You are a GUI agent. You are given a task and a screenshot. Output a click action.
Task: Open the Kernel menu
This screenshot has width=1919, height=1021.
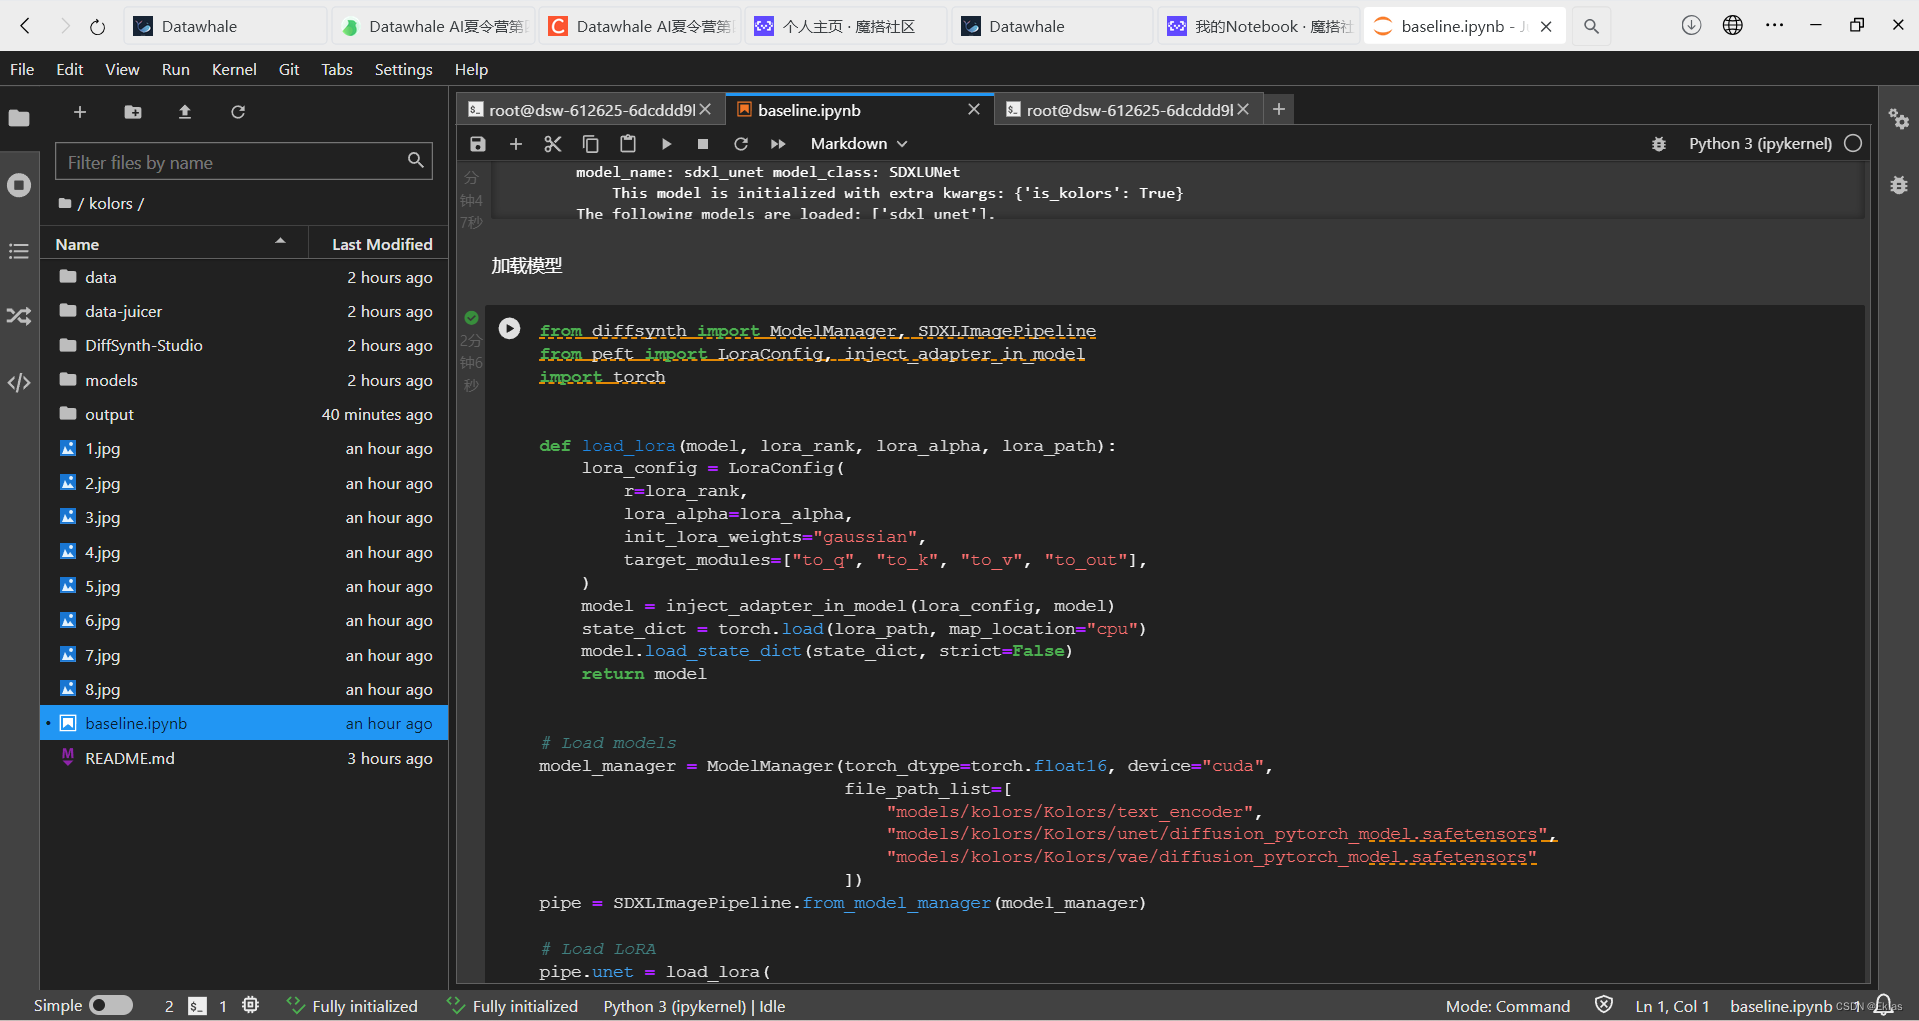pos(234,69)
